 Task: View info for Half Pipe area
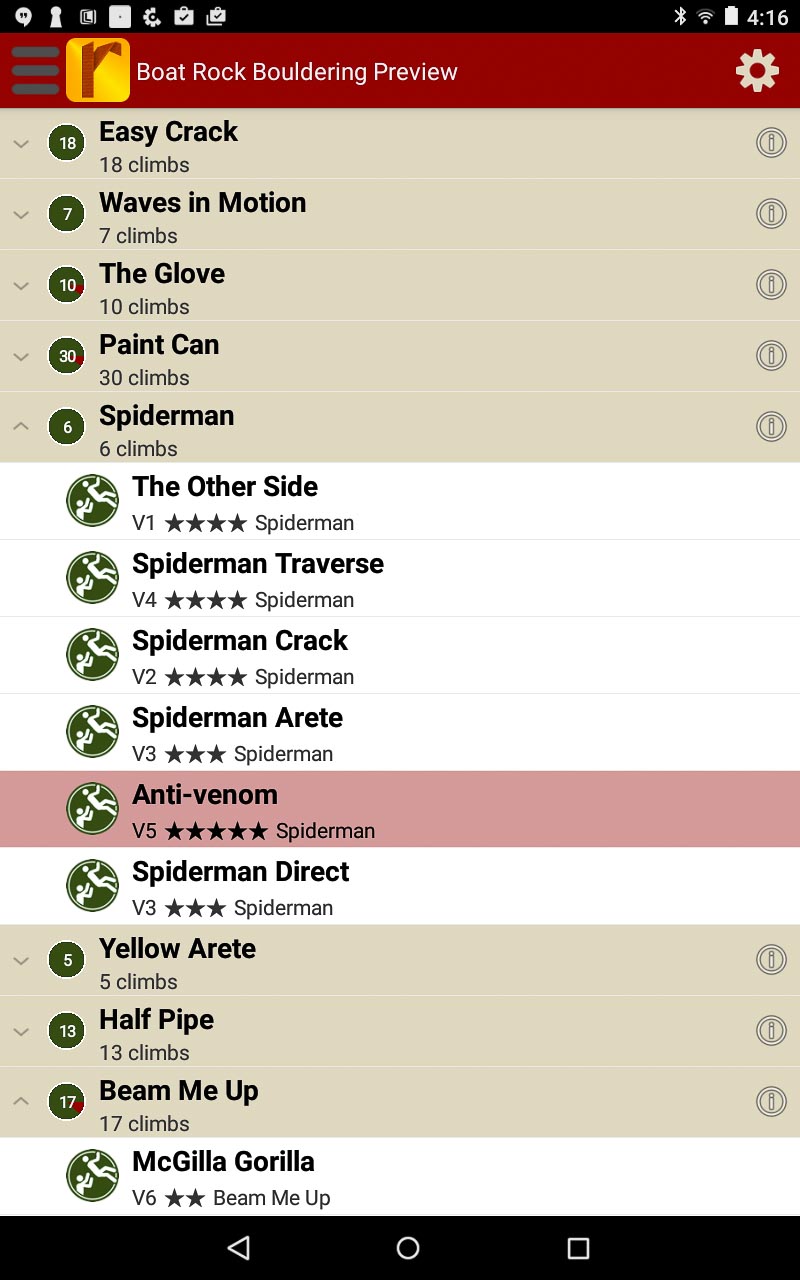(771, 1030)
